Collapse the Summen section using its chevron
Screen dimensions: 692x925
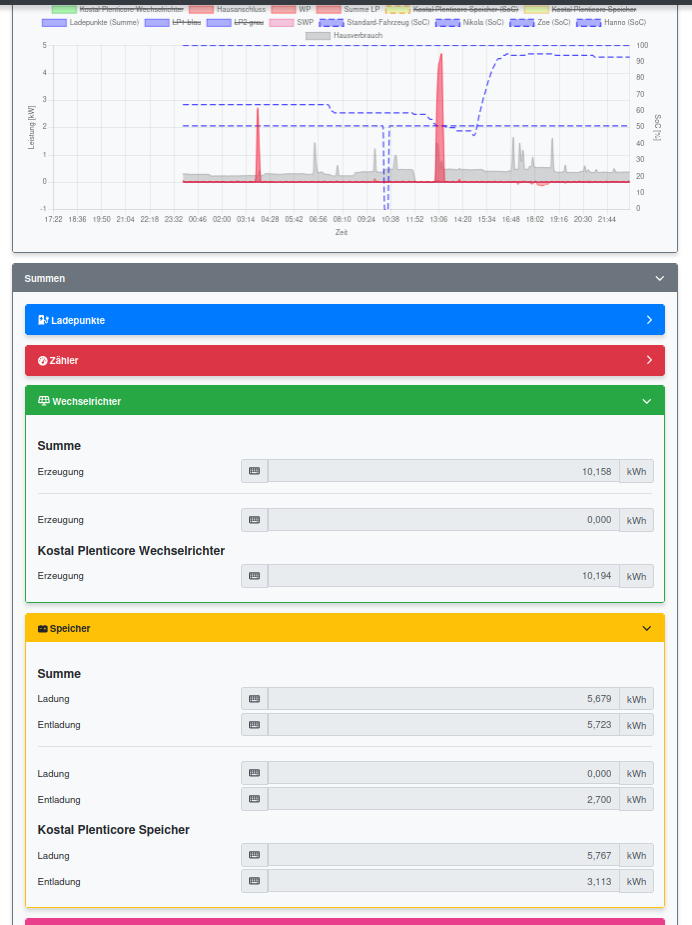point(660,278)
